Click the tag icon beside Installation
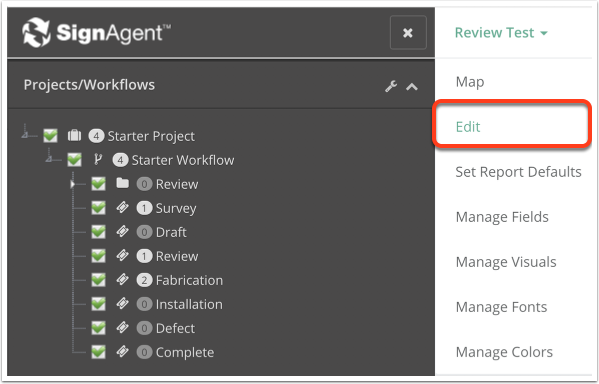599x384 pixels. (122, 304)
